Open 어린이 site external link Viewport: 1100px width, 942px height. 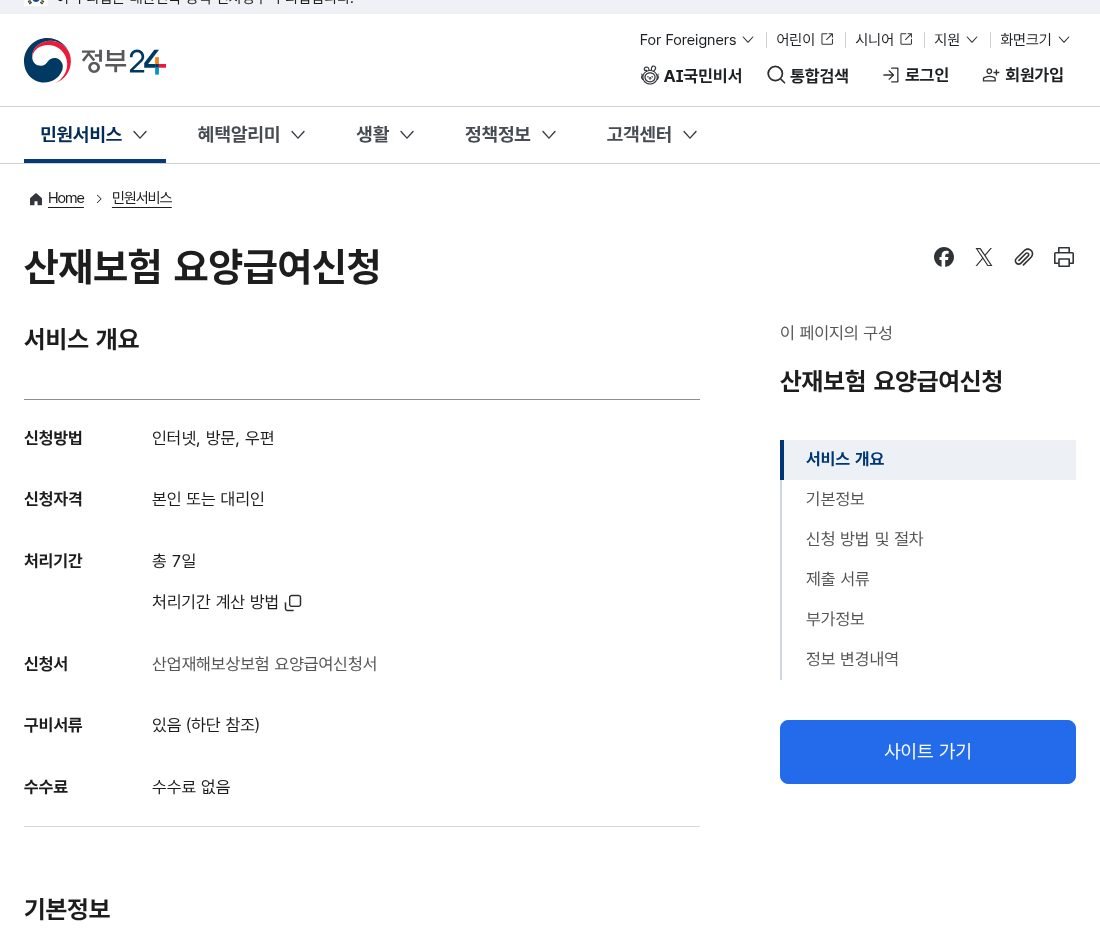(805, 39)
